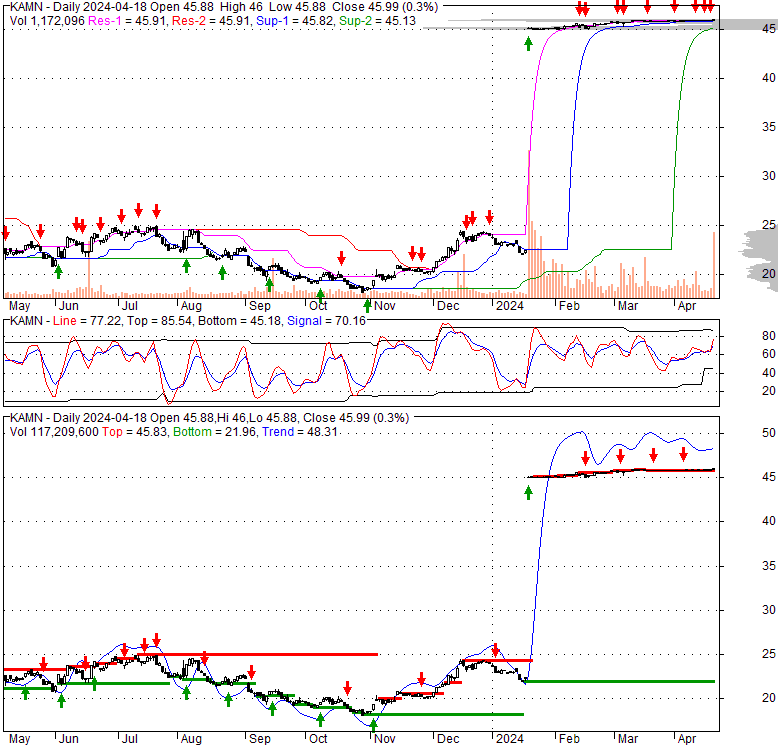Screen dimensions: 780x745
Task: Click the 'Apr' label on the lower chart axis
Action: 687,739
